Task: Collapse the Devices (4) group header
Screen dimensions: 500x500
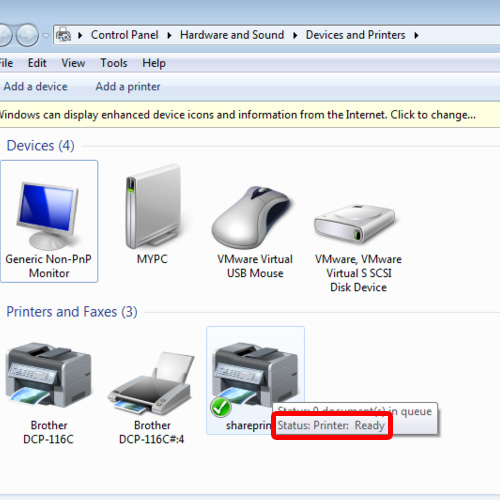Action: [40, 146]
